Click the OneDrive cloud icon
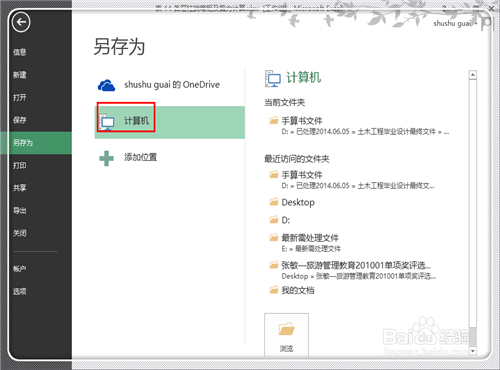 click(x=106, y=85)
